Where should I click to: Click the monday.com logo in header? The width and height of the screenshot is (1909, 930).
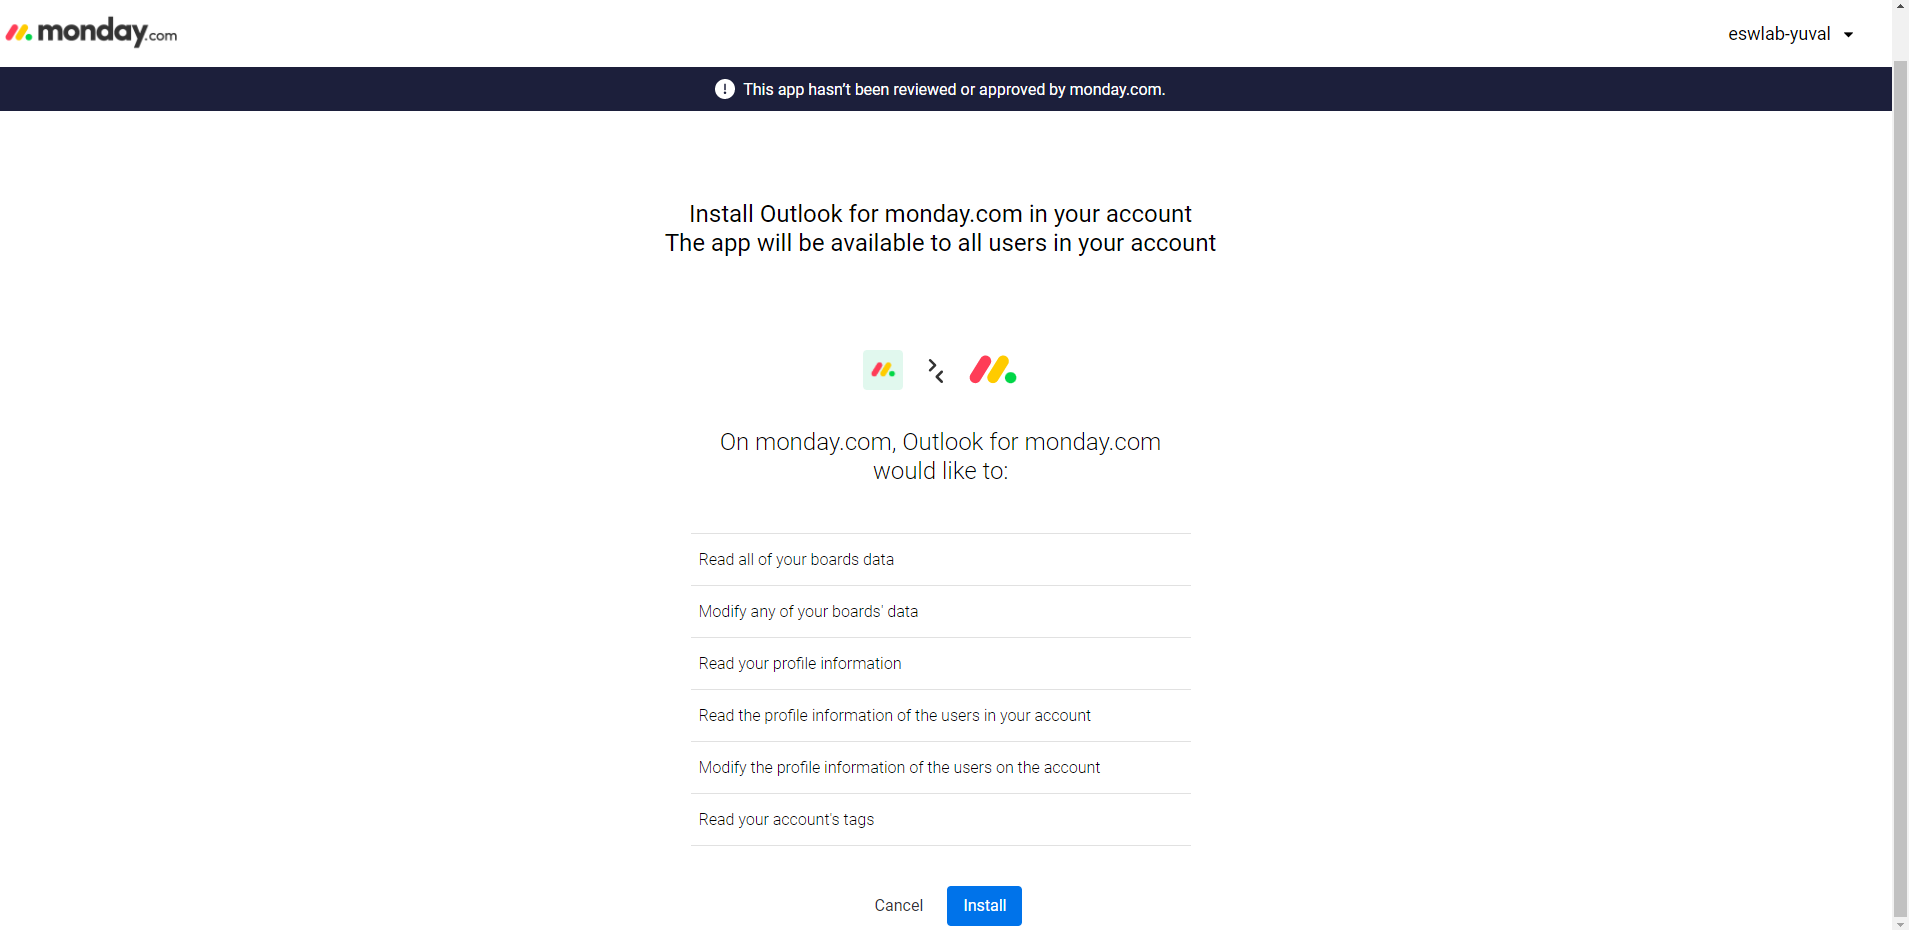91,33
